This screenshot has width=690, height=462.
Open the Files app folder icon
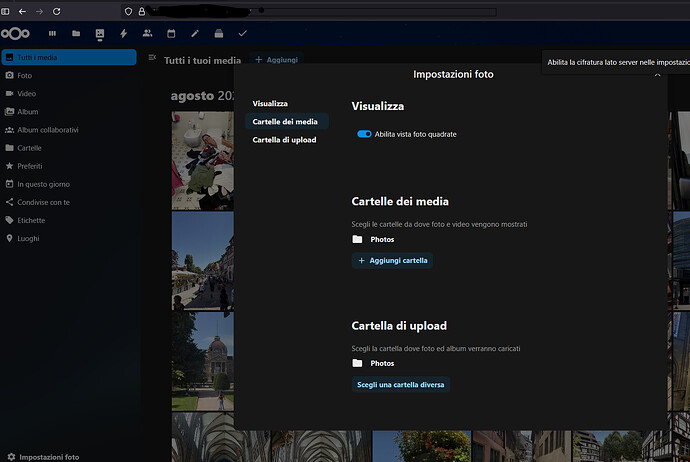tap(76, 34)
